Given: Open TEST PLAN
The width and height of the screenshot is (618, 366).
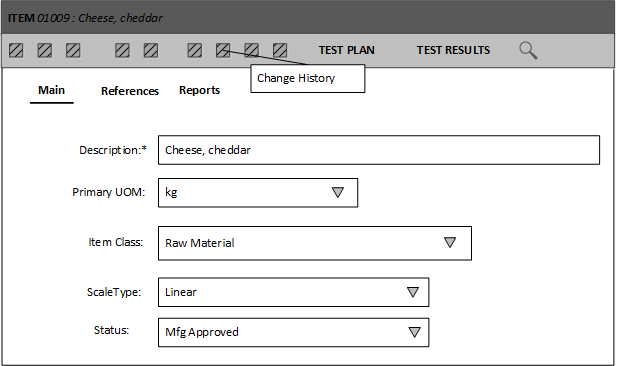Looking at the screenshot, I should click(346, 50).
